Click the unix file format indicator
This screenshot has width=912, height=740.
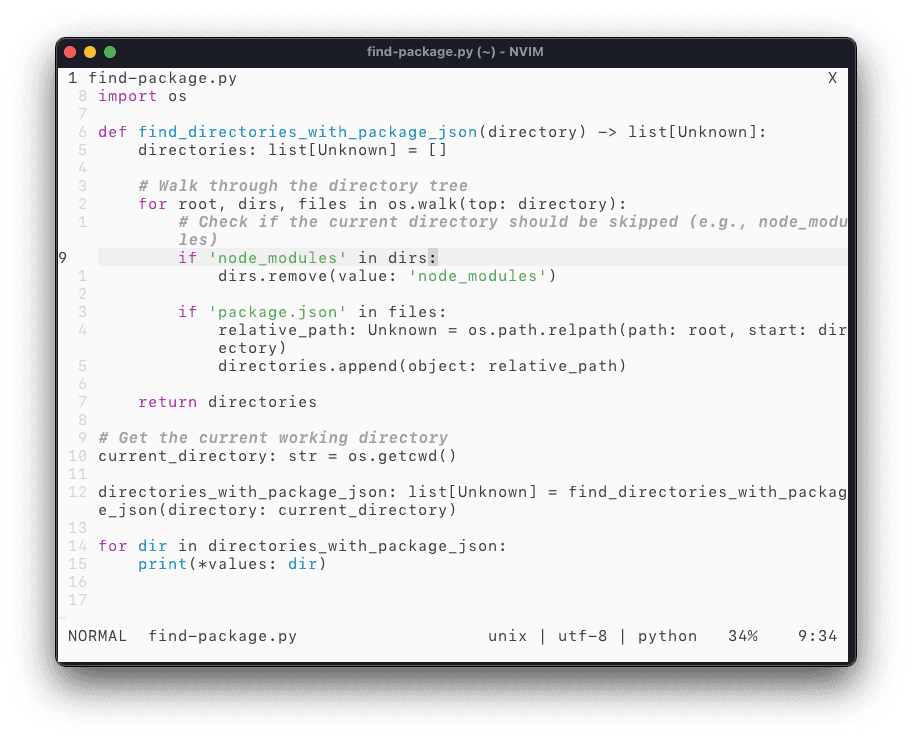point(507,636)
